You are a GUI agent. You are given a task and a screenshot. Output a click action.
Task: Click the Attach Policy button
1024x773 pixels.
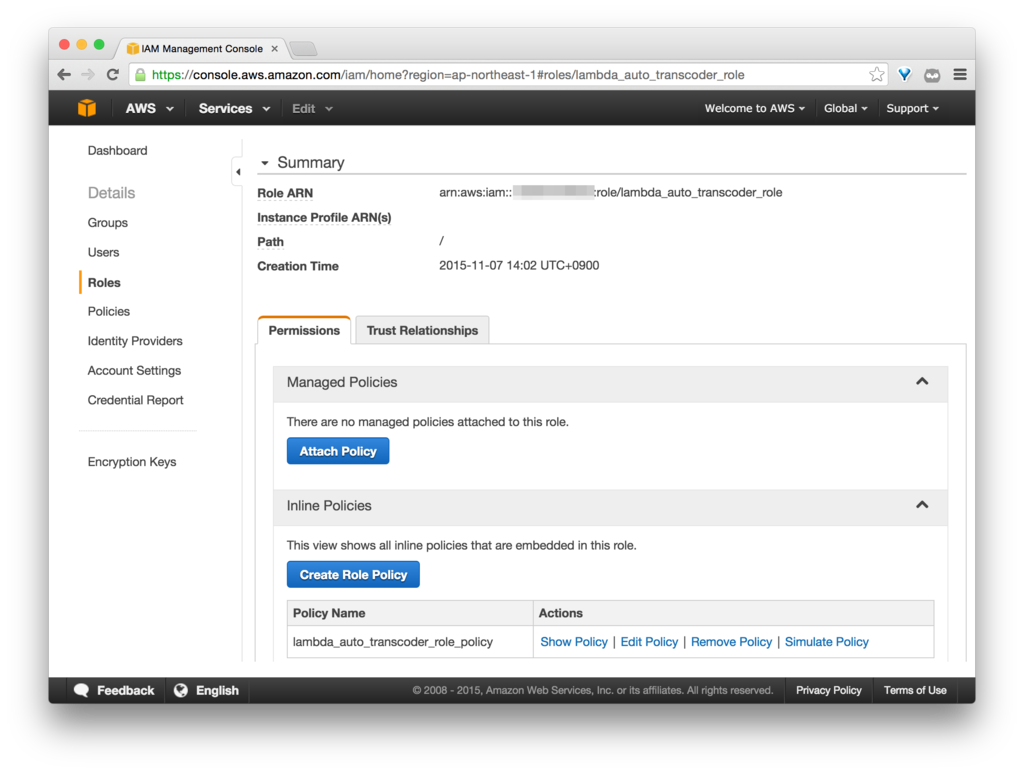(338, 451)
